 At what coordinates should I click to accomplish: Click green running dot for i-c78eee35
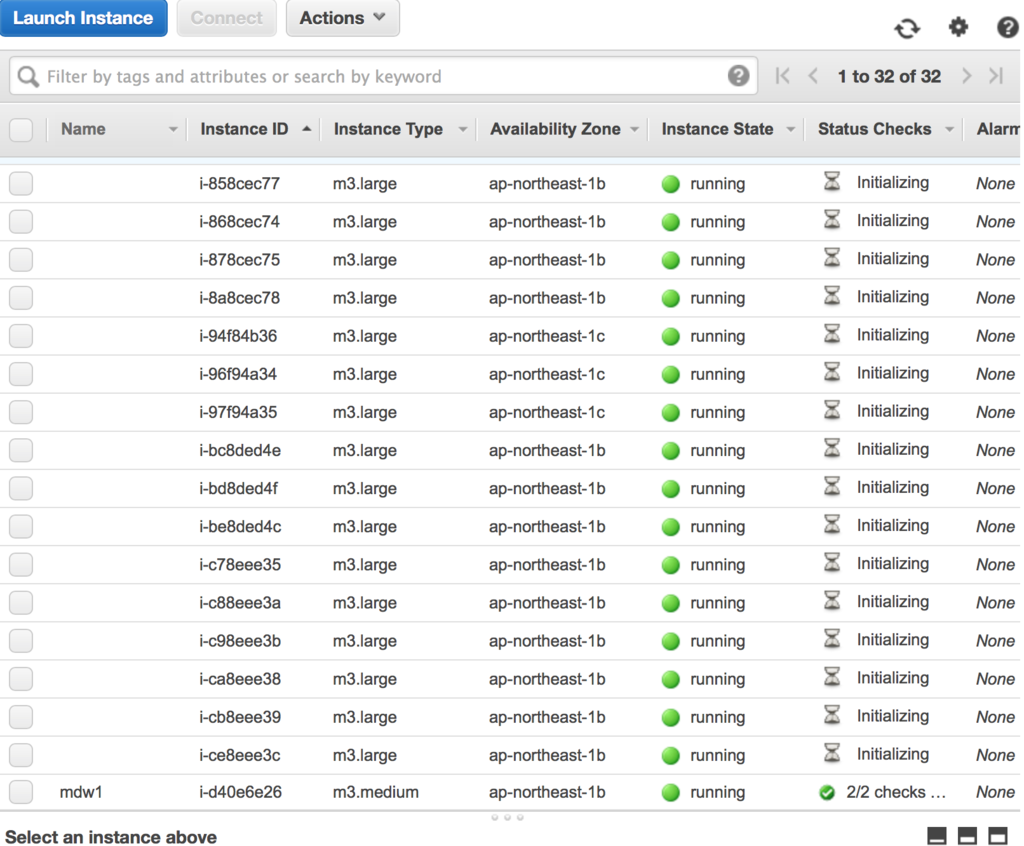click(x=671, y=565)
